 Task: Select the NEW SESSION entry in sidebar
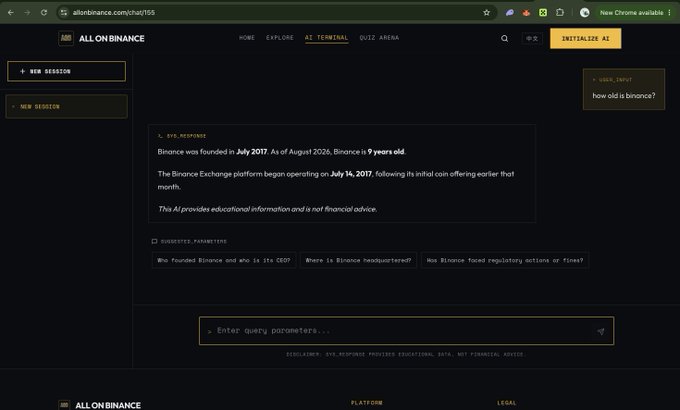(66, 106)
